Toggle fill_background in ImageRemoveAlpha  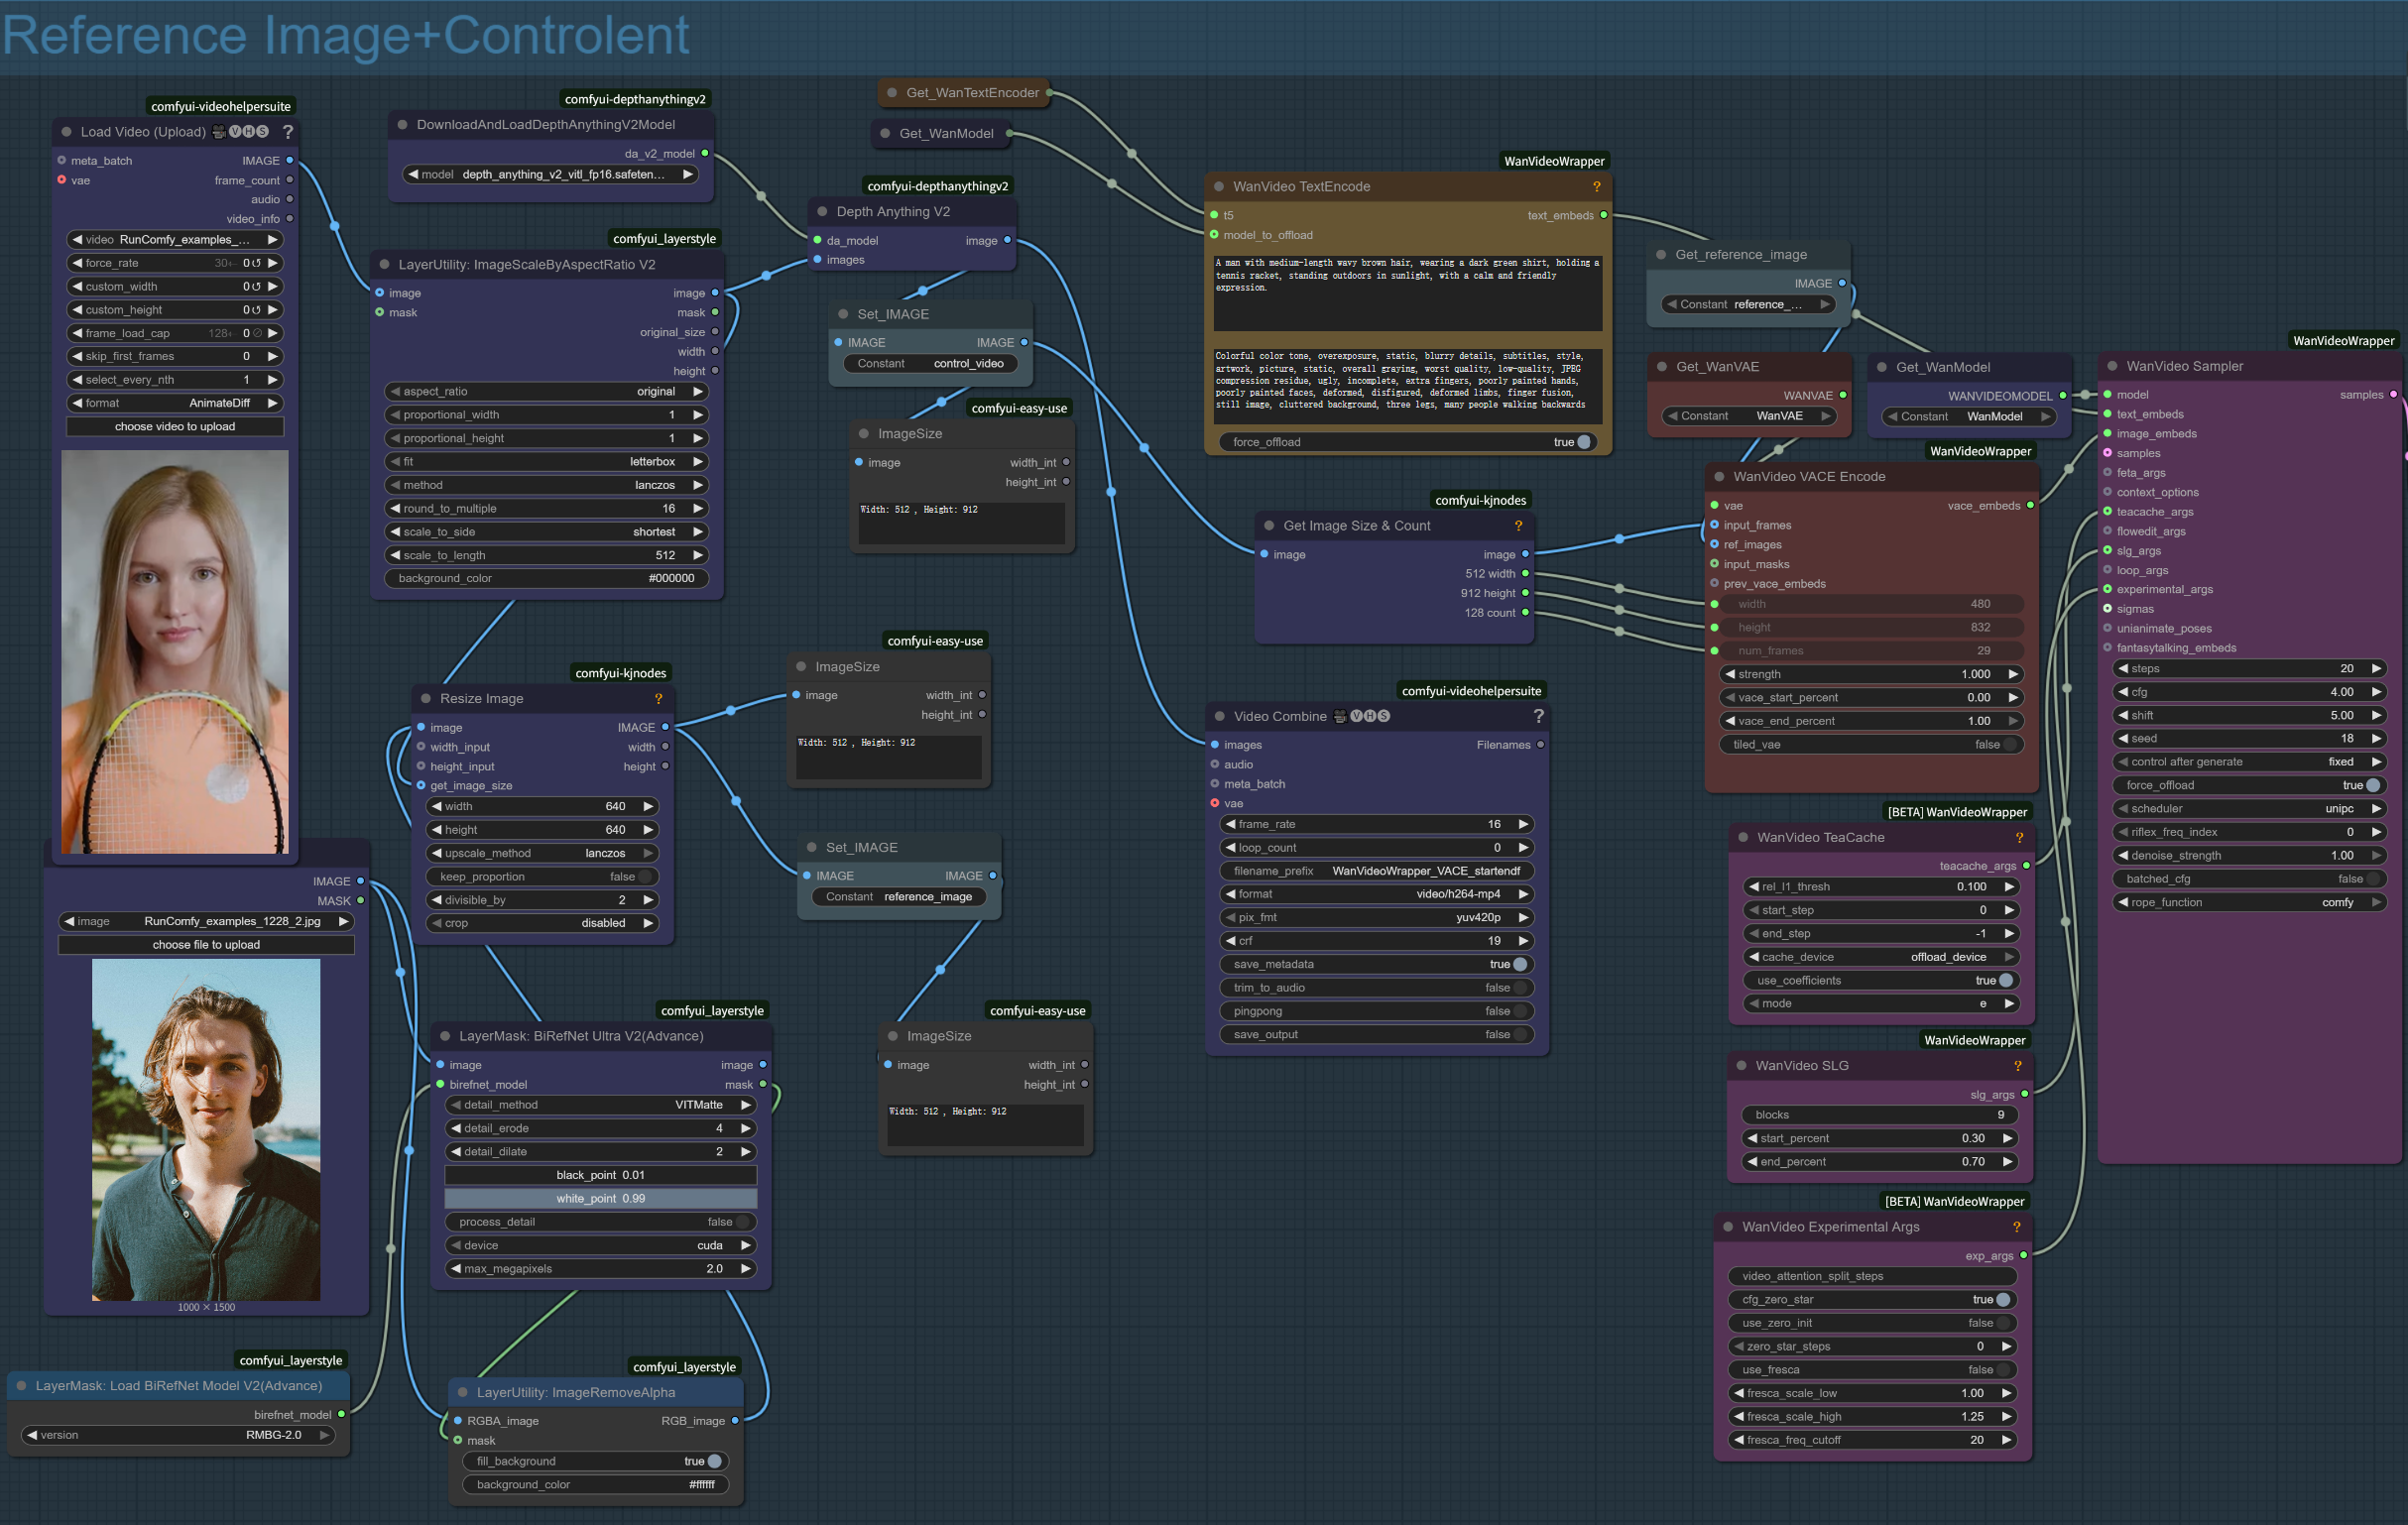596,1461
